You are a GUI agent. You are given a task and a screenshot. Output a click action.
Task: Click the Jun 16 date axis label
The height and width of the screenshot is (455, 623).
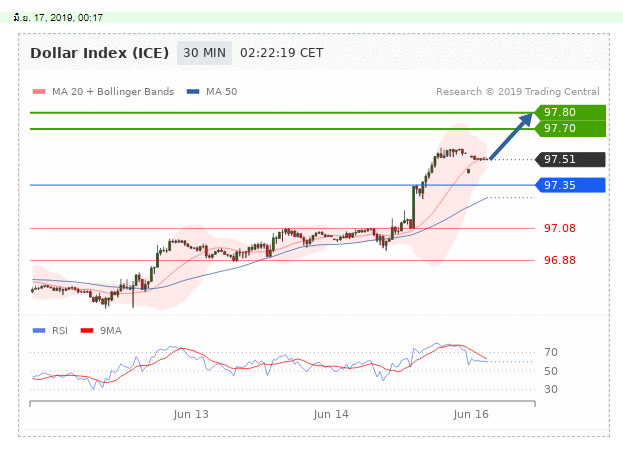[x=471, y=414]
